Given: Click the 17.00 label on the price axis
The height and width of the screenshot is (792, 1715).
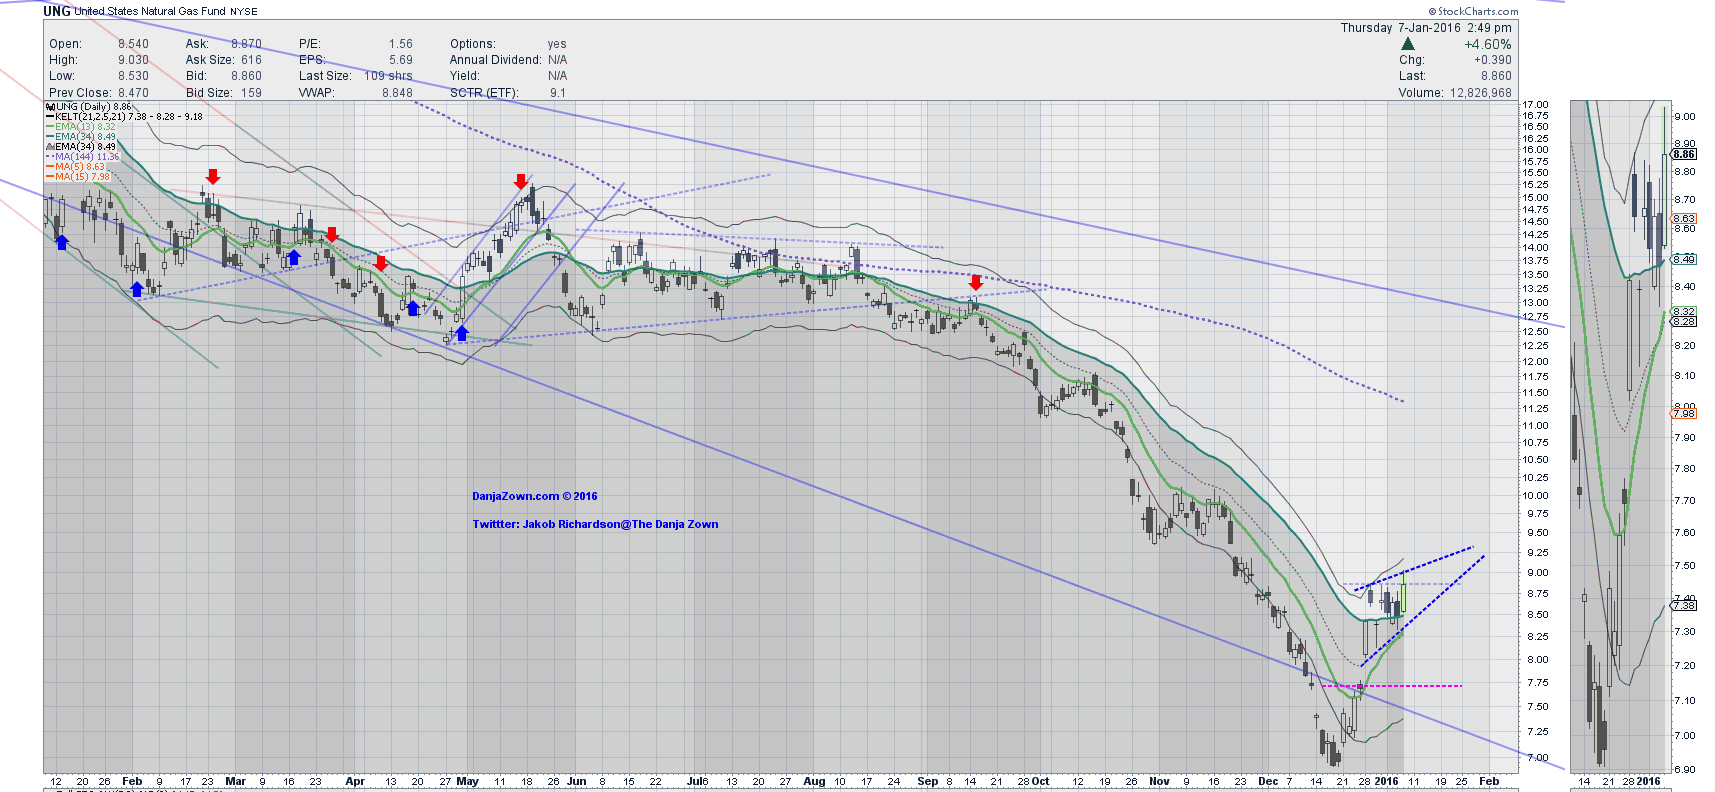Looking at the screenshot, I should 1535,105.
